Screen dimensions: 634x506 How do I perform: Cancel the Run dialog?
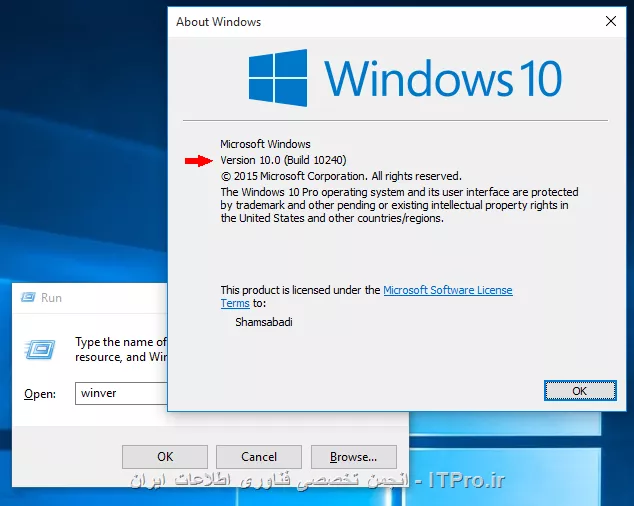pyautogui.click(x=259, y=457)
